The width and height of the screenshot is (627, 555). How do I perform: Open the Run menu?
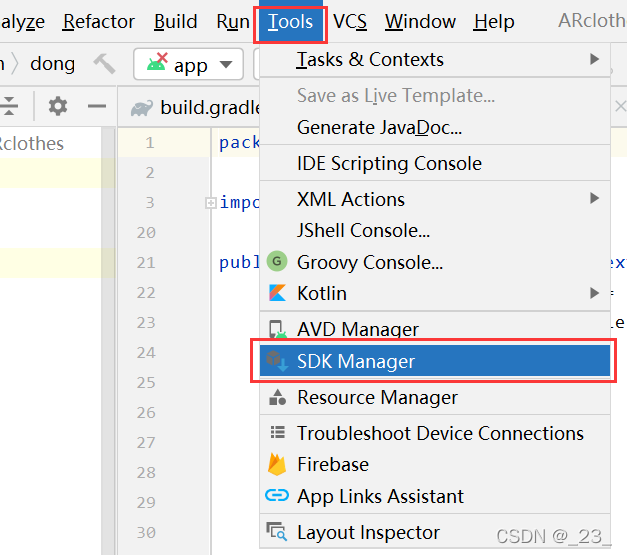[x=233, y=22]
